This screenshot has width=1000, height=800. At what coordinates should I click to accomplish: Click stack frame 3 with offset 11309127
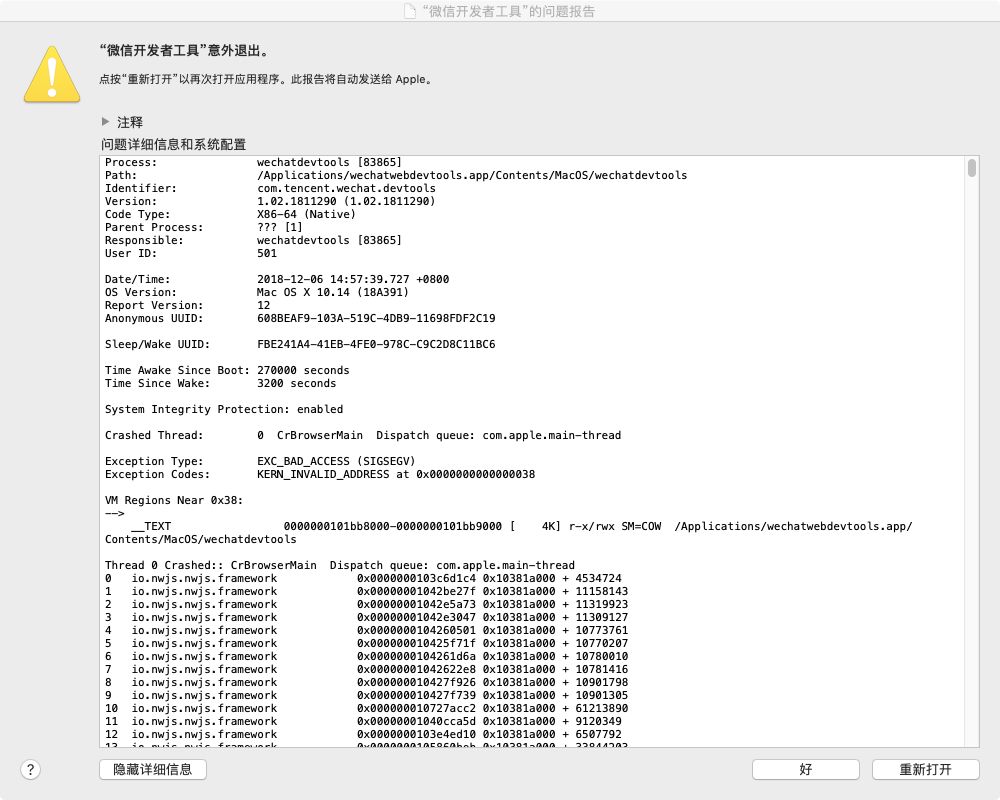click(x=366, y=617)
